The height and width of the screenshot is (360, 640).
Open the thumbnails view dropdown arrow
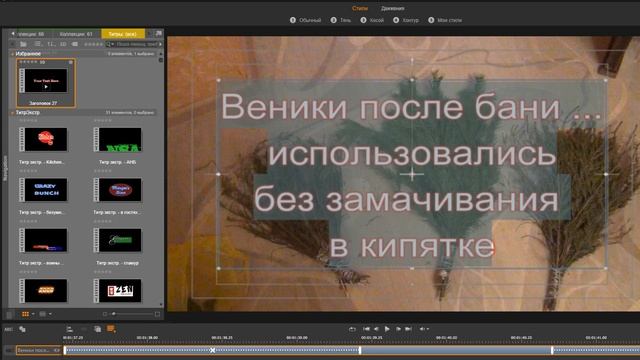33,314
